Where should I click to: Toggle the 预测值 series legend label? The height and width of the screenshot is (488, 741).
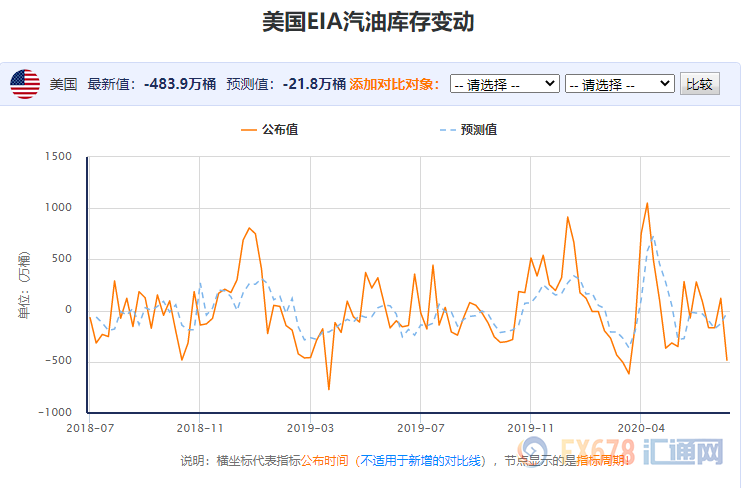478,130
